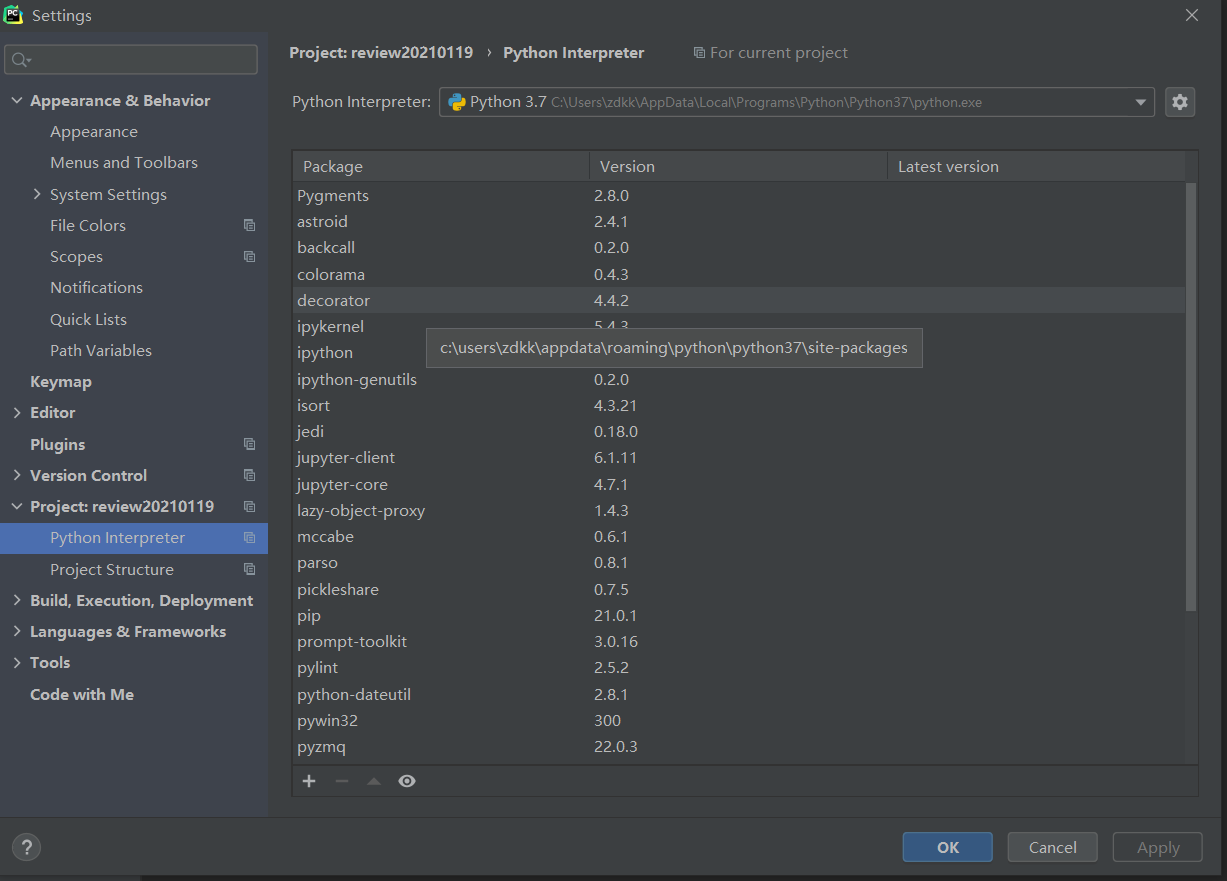Open Quick Lists settings
The image size is (1227, 881).
[x=88, y=320]
